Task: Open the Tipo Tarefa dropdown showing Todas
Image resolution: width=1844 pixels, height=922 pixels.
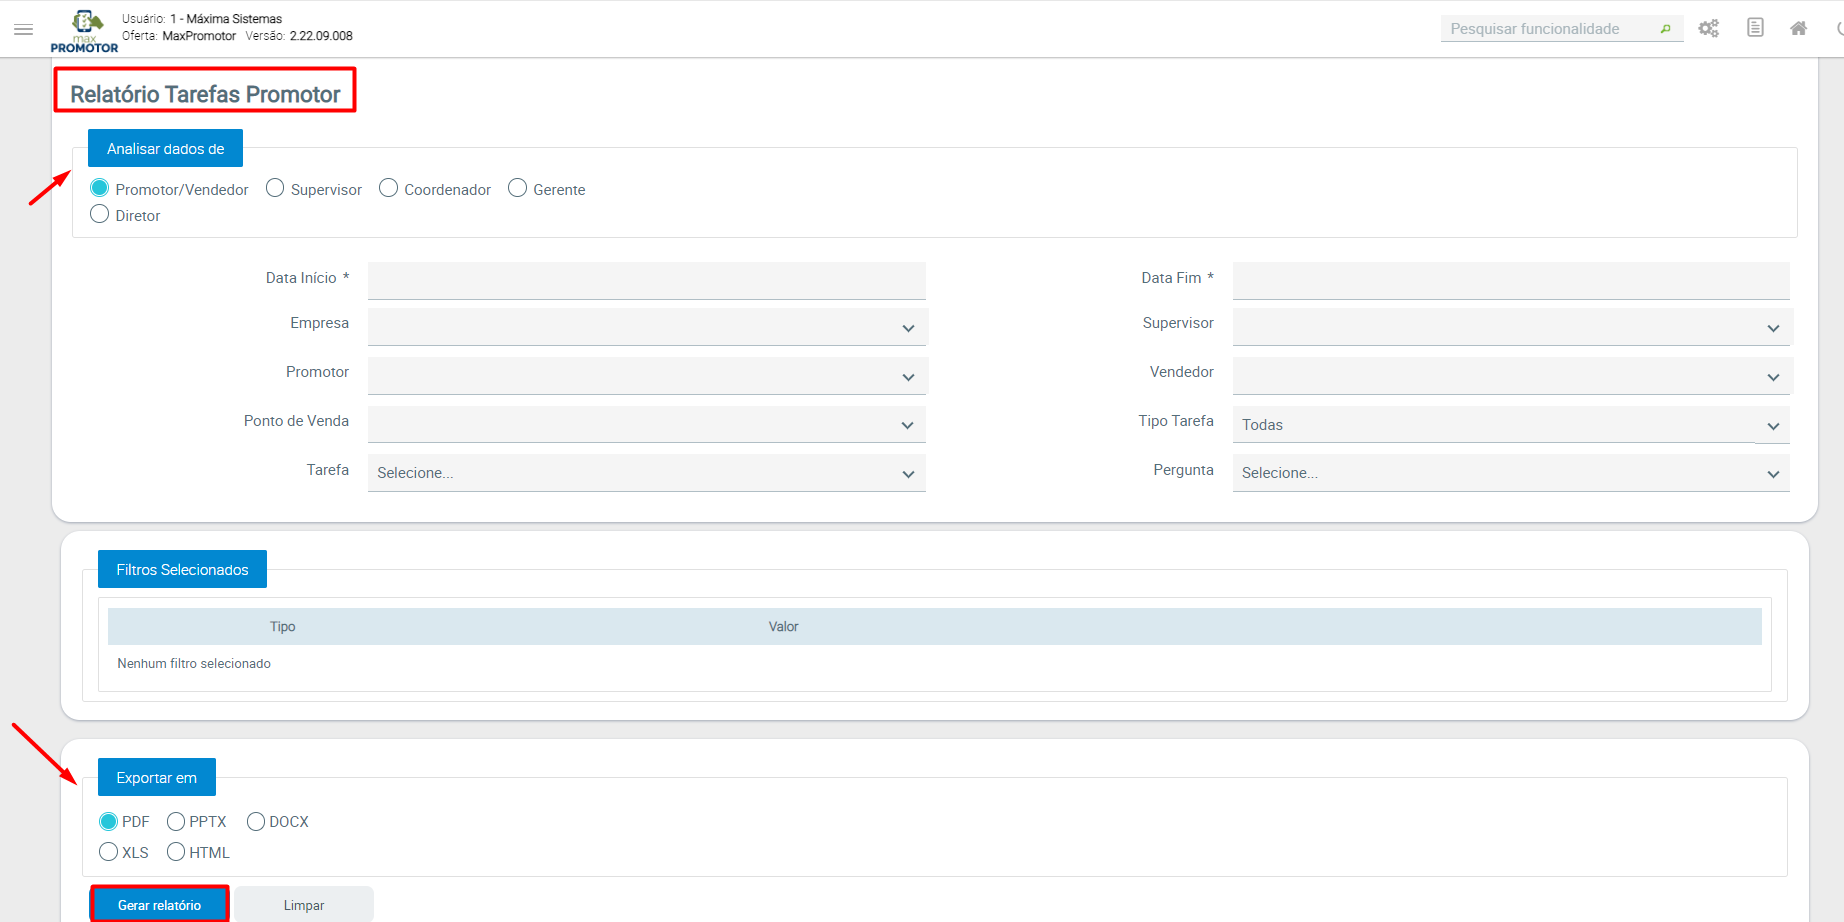Action: coord(1511,424)
